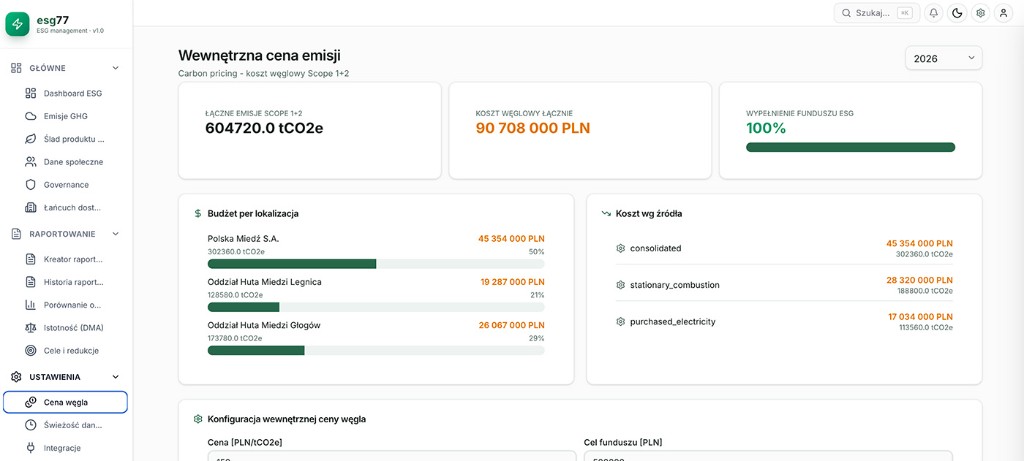Click the gear icon beside purchased_electricity
Image resolution: width=1024 pixels, height=461 pixels.
pyautogui.click(x=620, y=322)
